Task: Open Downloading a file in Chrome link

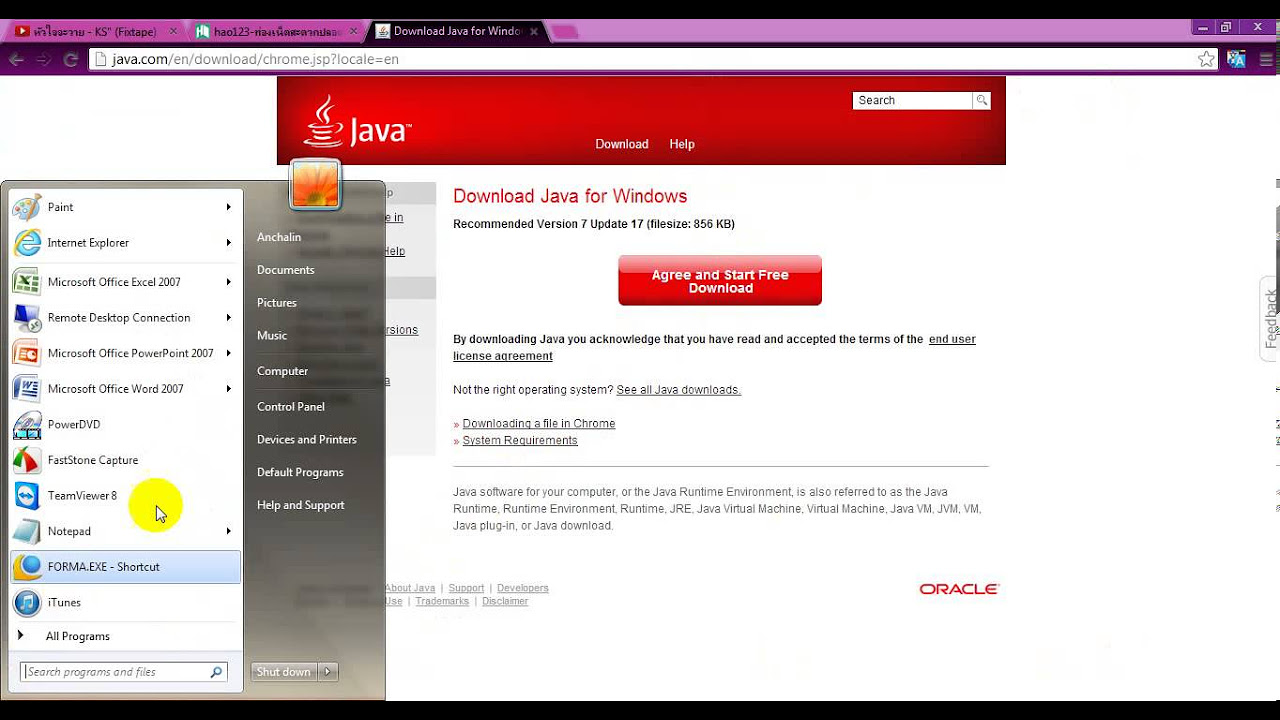Action: pos(539,424)
